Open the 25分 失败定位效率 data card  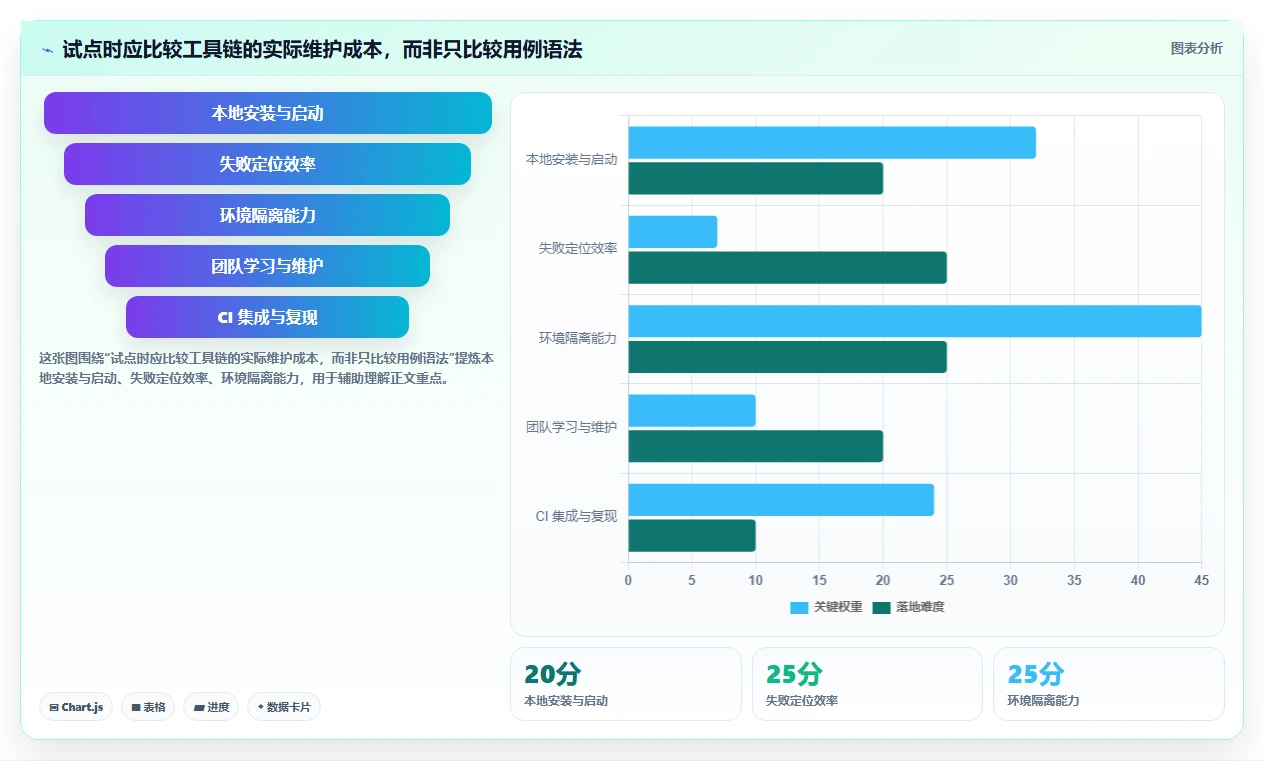867,684
